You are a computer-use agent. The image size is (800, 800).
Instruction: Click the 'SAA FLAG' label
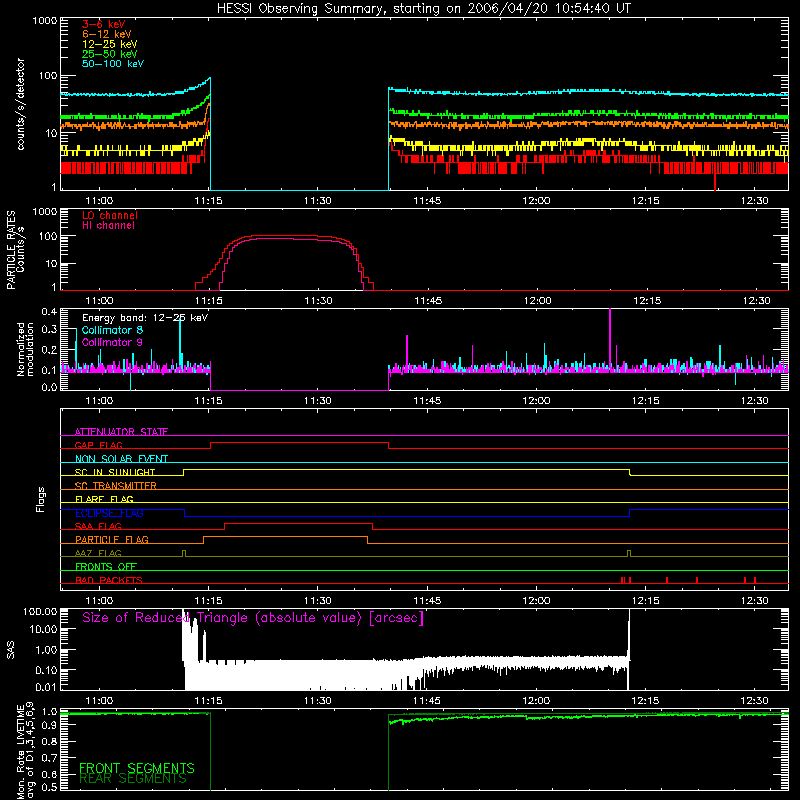(x=98, y=526)
